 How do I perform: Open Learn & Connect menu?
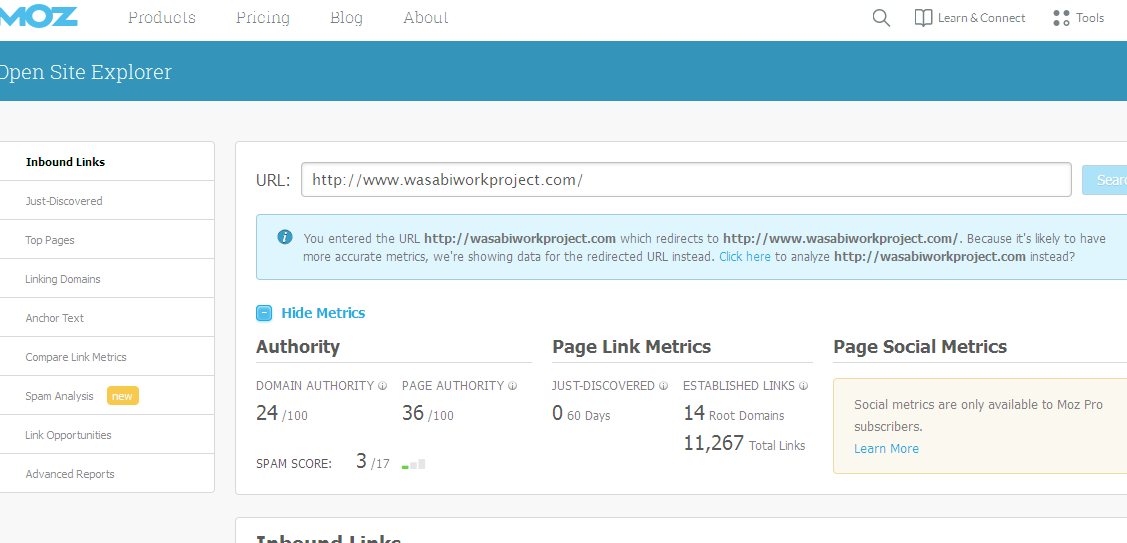[981, 18]
